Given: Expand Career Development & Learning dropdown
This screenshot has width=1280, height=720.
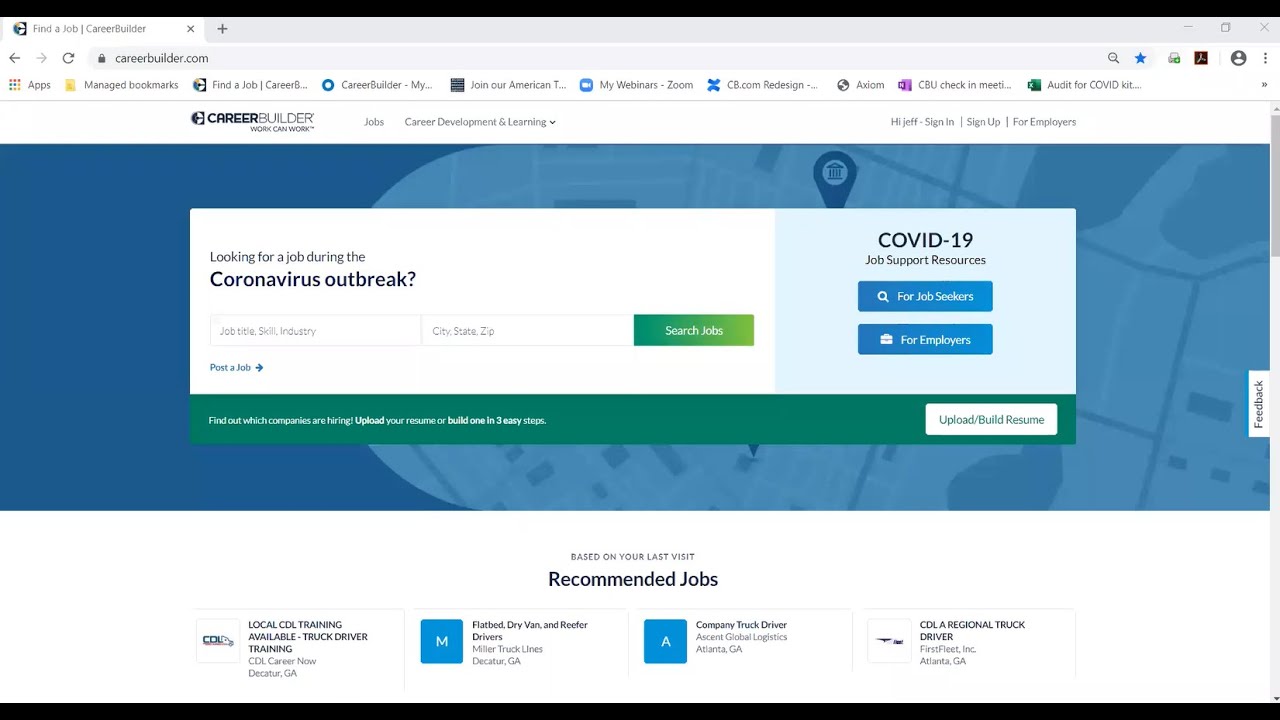Looking at the screenshot, I should [480, 122].
